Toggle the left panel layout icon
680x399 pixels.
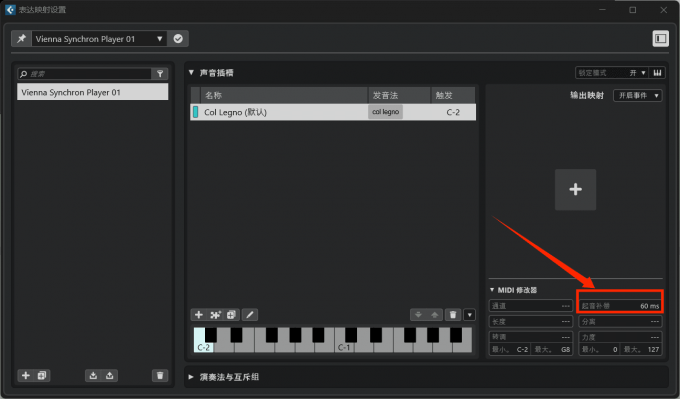[x=660, y=39]
